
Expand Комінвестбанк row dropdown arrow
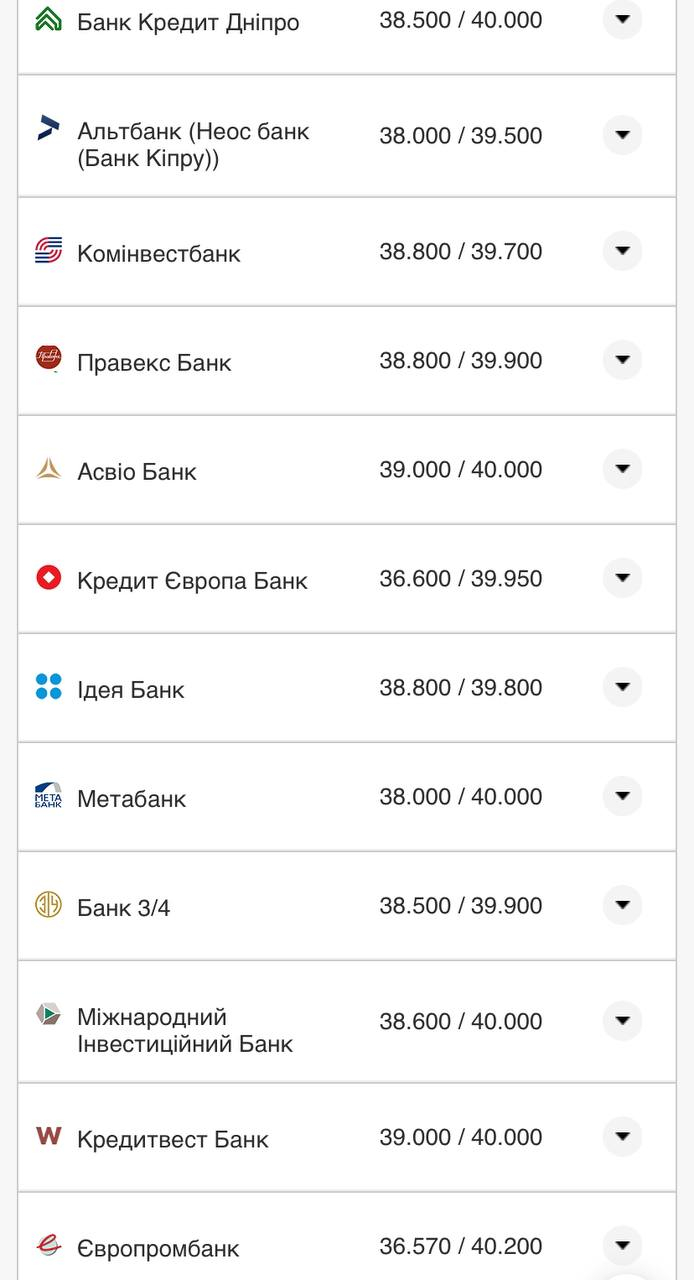[622, 251]
